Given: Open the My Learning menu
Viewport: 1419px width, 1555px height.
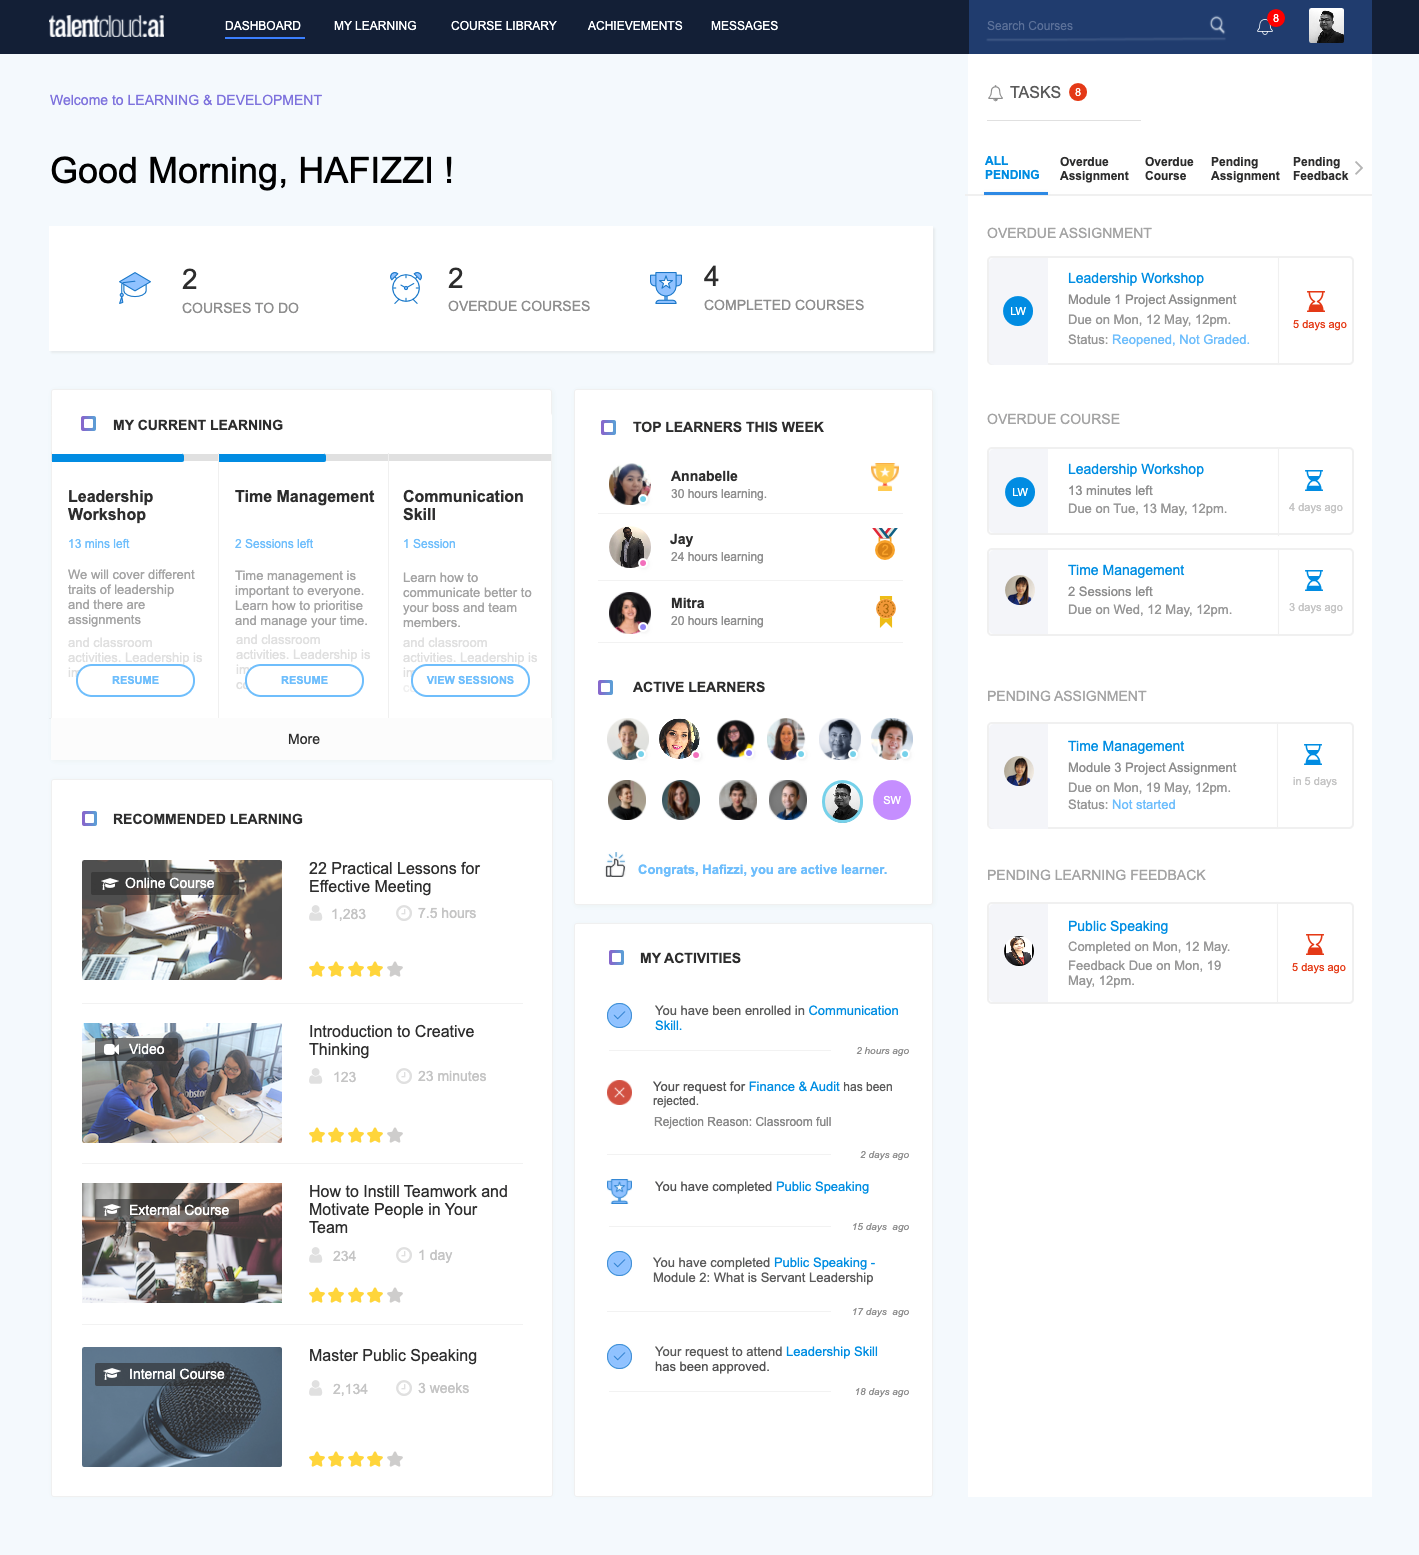Looking at the screenshot, I should click(x=375, y=26).
